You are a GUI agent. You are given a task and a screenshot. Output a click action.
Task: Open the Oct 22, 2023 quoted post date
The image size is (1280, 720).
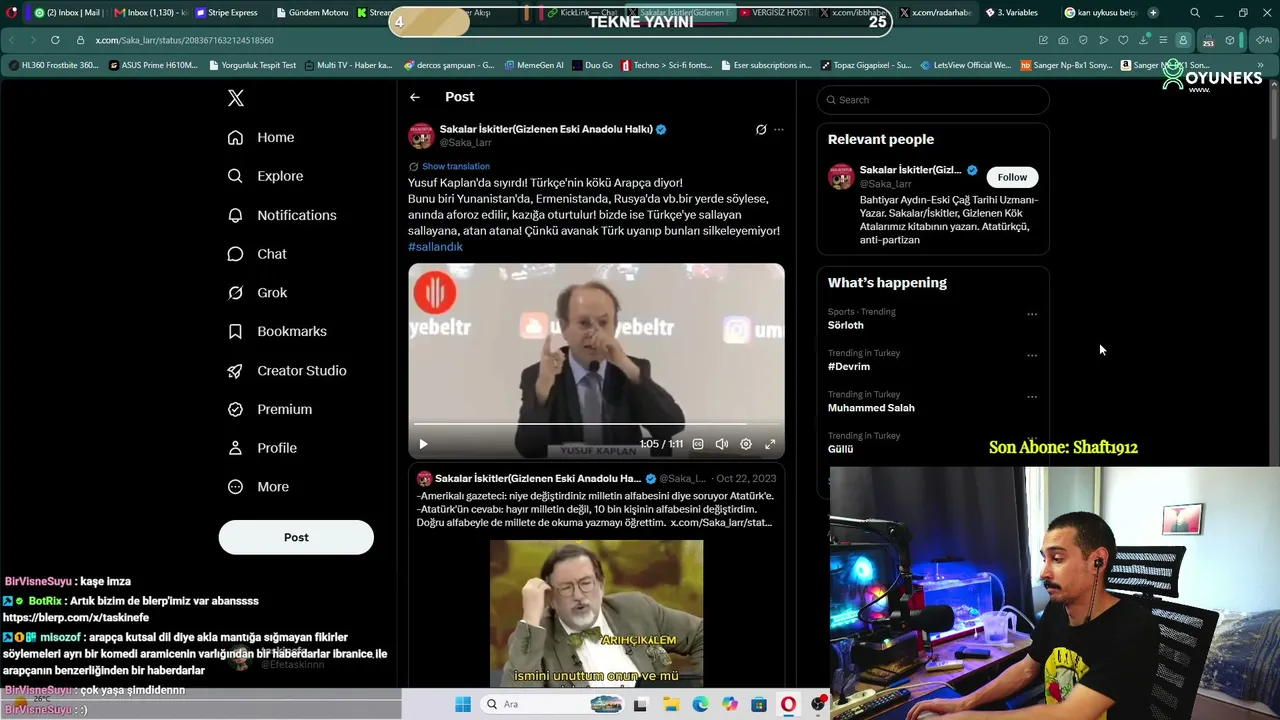[x=746, y=479]
